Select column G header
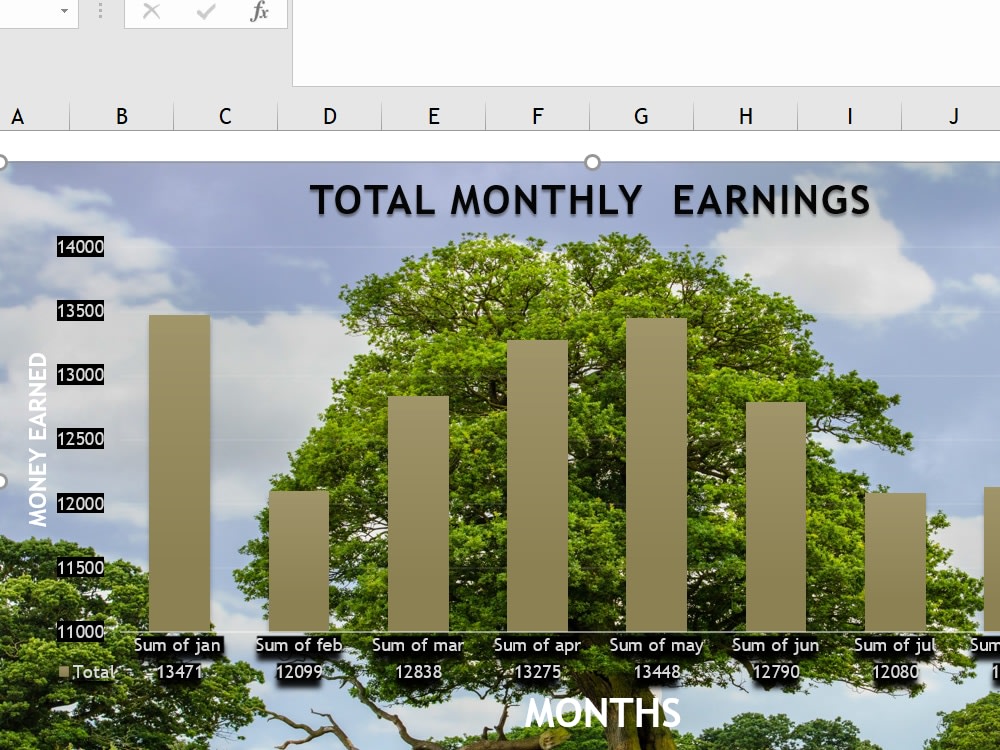Viewport: 1000px width, 750px height. click(642, 116)
